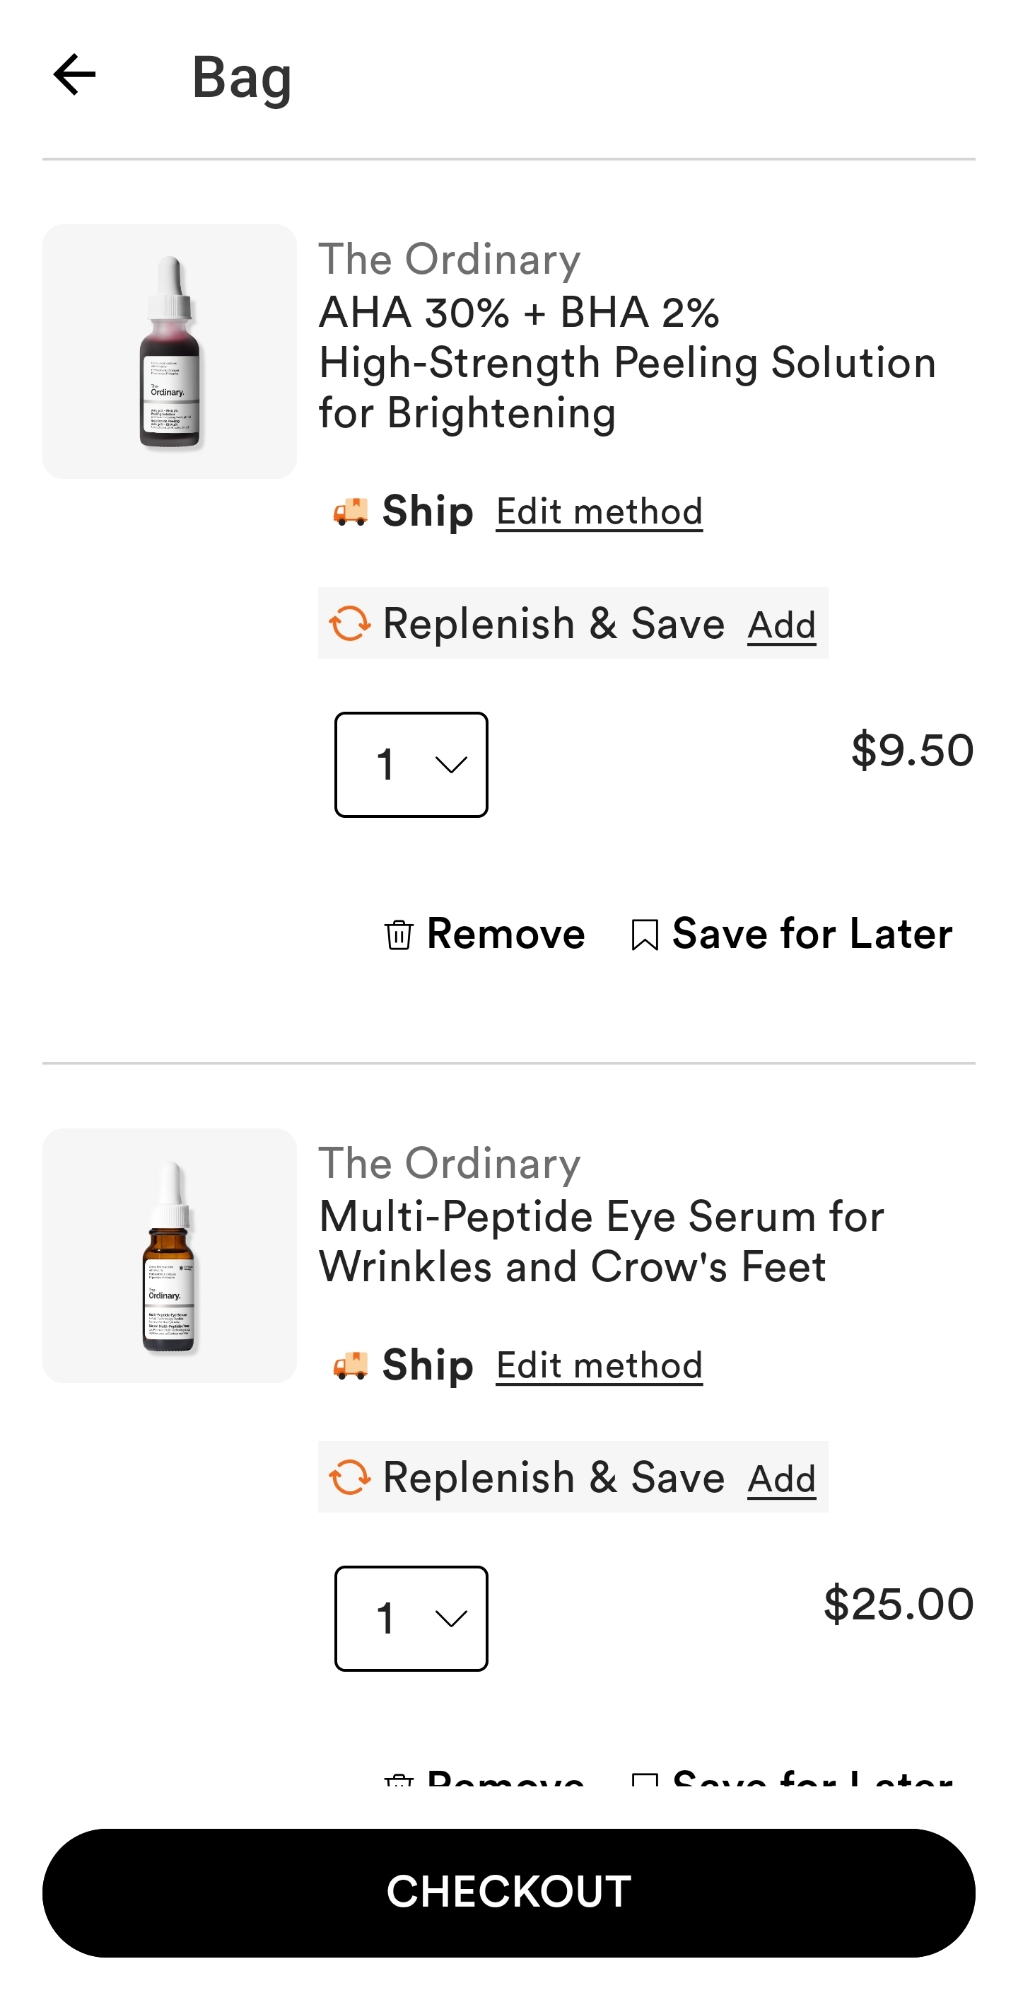Click trash icon for AHA Peeling Solution
This screenshot has width=1018, height=2000.
399,935
